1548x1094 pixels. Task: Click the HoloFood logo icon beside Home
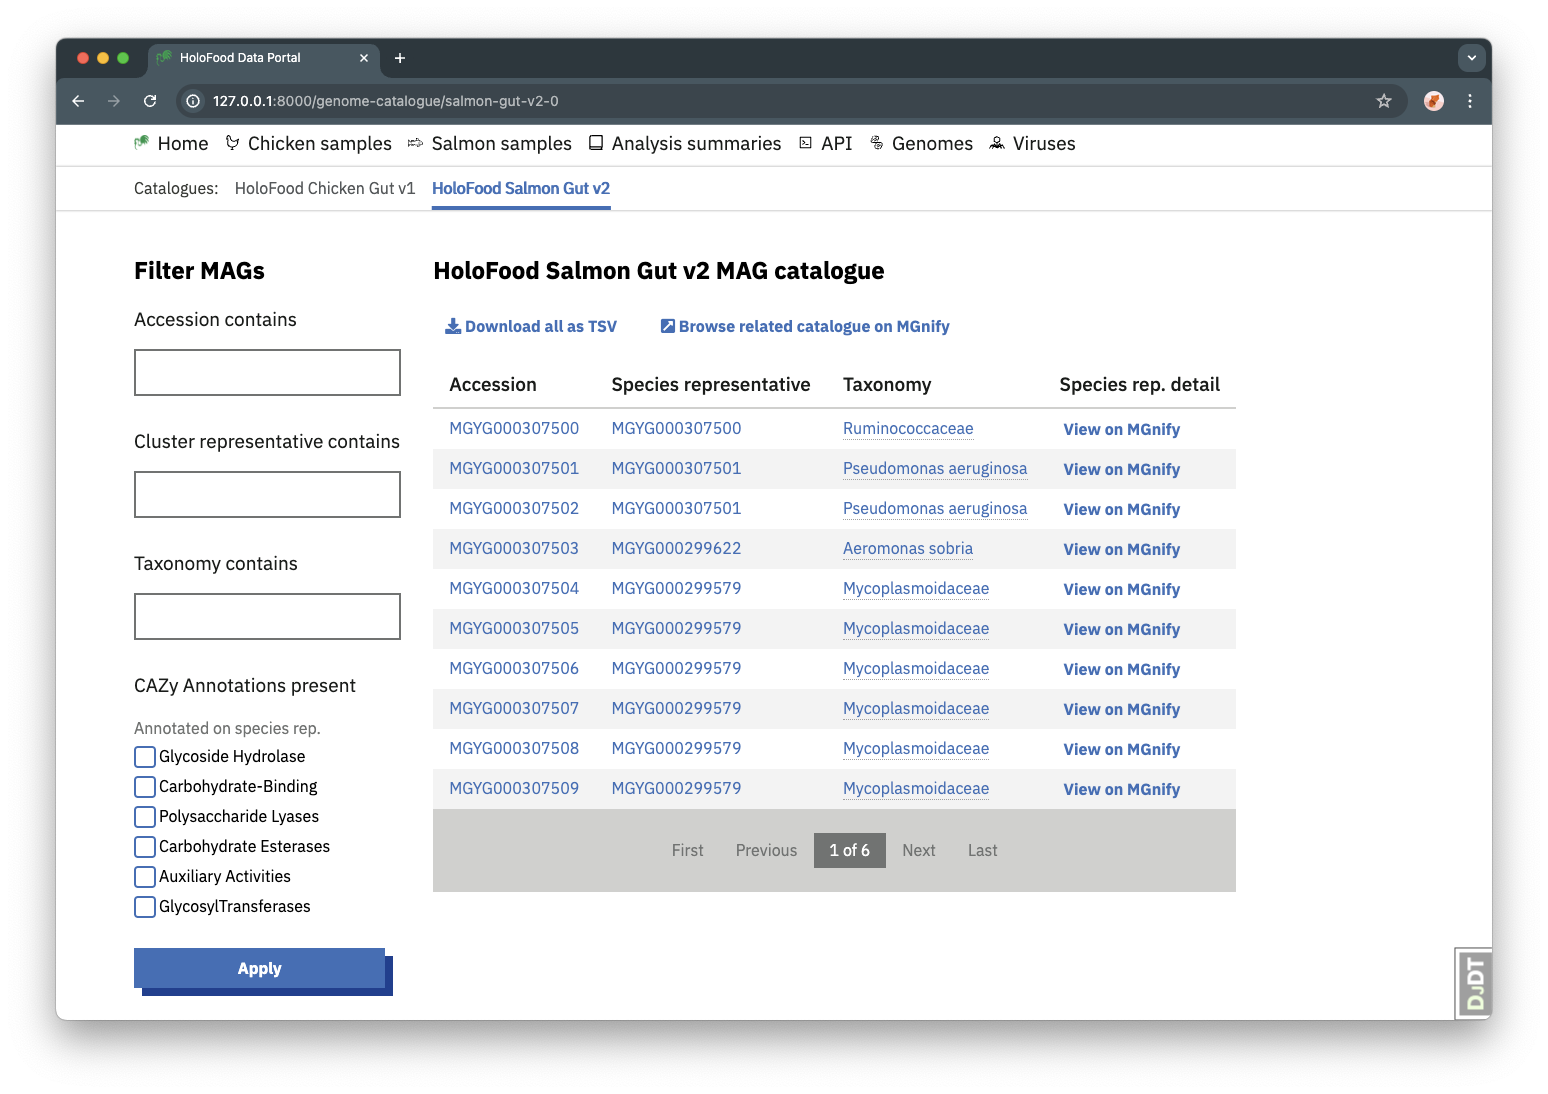(142, 143)
